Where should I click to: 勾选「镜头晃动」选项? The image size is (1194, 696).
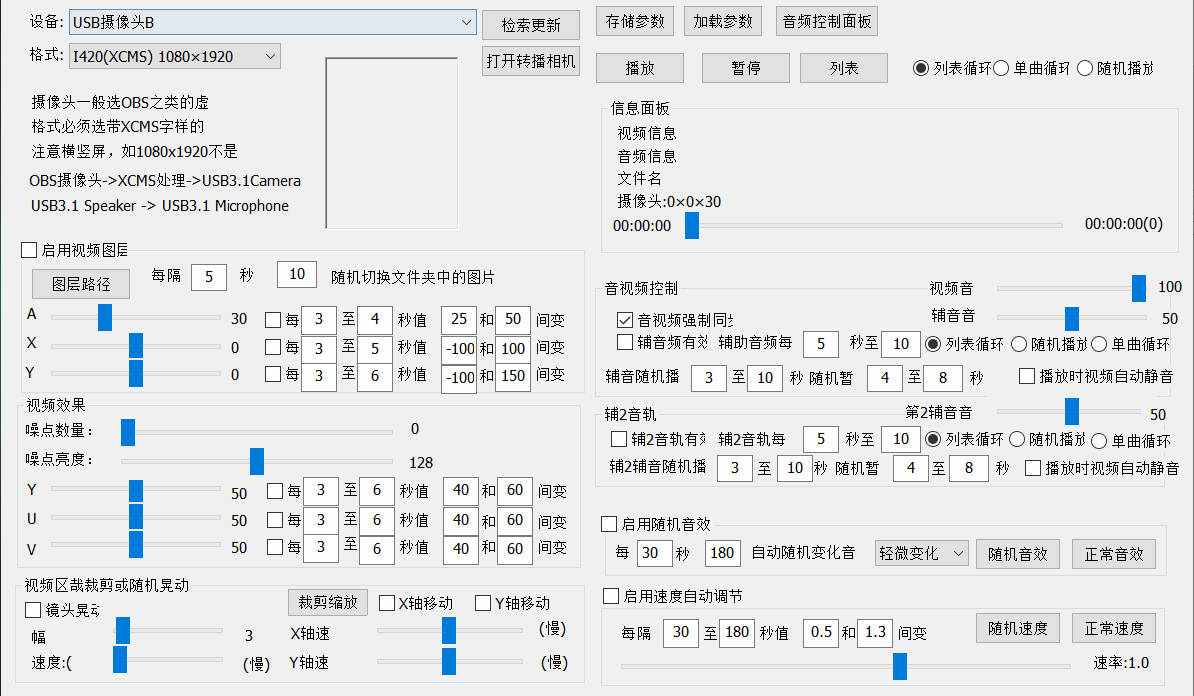coord(33,610)
